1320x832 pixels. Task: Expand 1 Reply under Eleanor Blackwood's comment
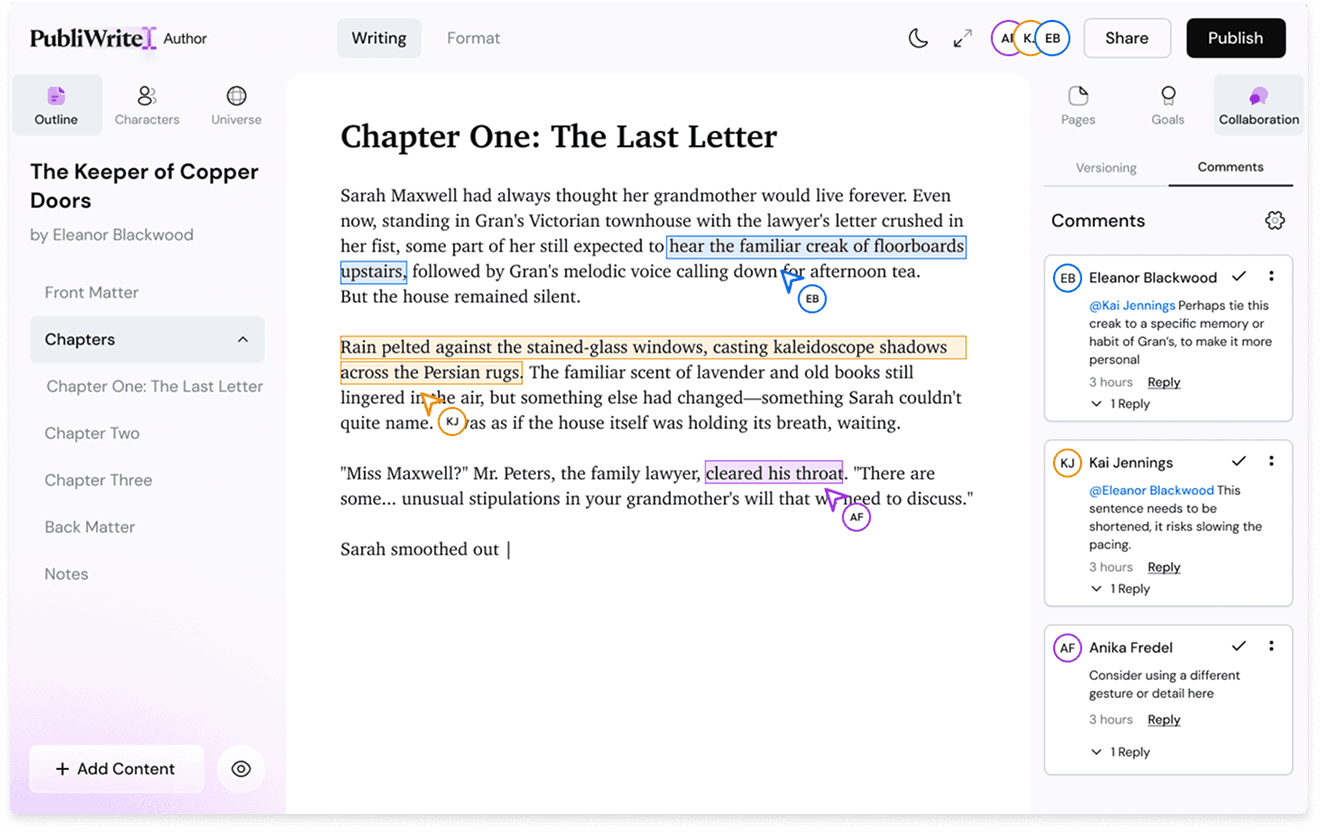coord(1121,404)
